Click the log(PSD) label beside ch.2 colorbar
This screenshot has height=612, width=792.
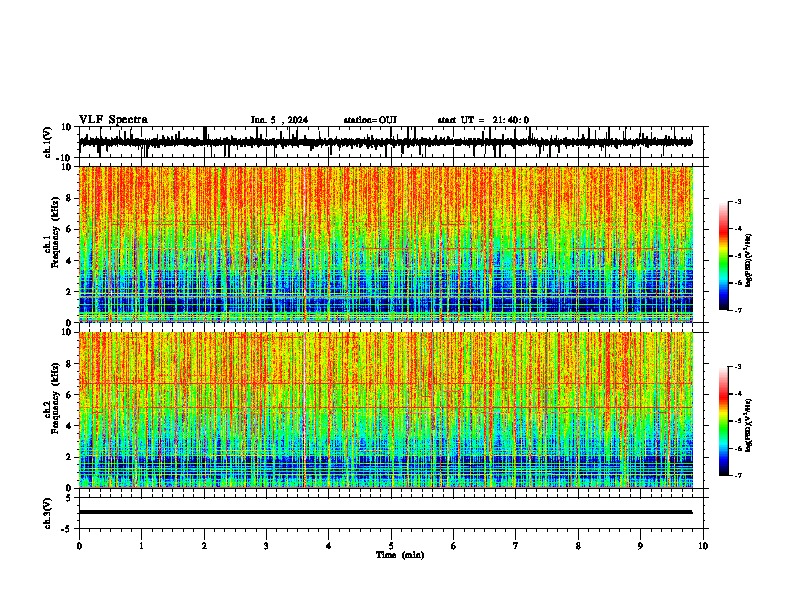point(748,425)
